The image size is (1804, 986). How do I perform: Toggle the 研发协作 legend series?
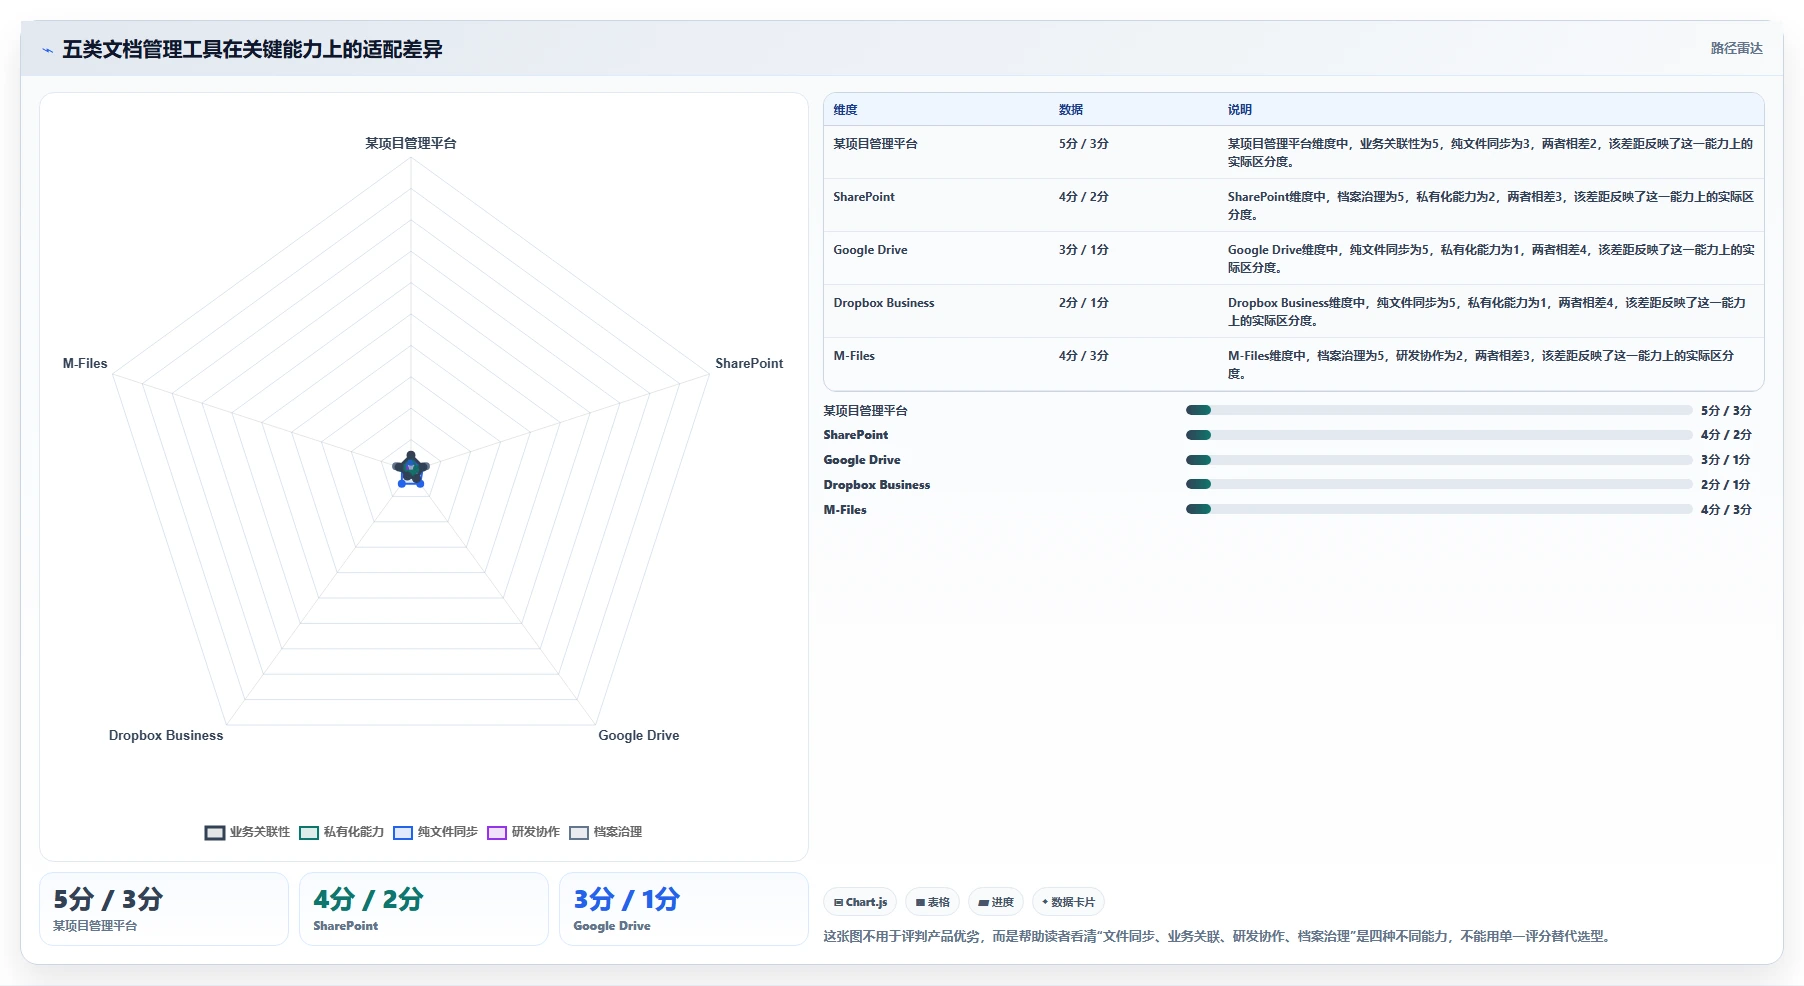point(523,832)
